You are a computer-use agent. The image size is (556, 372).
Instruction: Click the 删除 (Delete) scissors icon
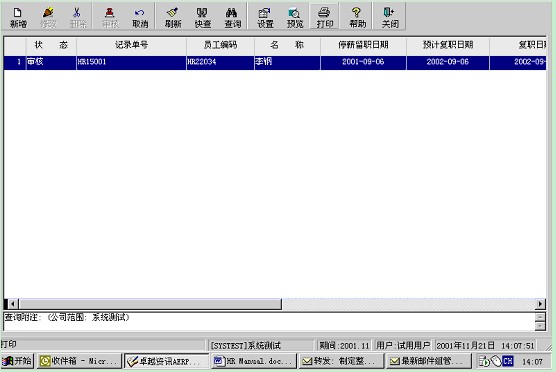coord(77,17)
